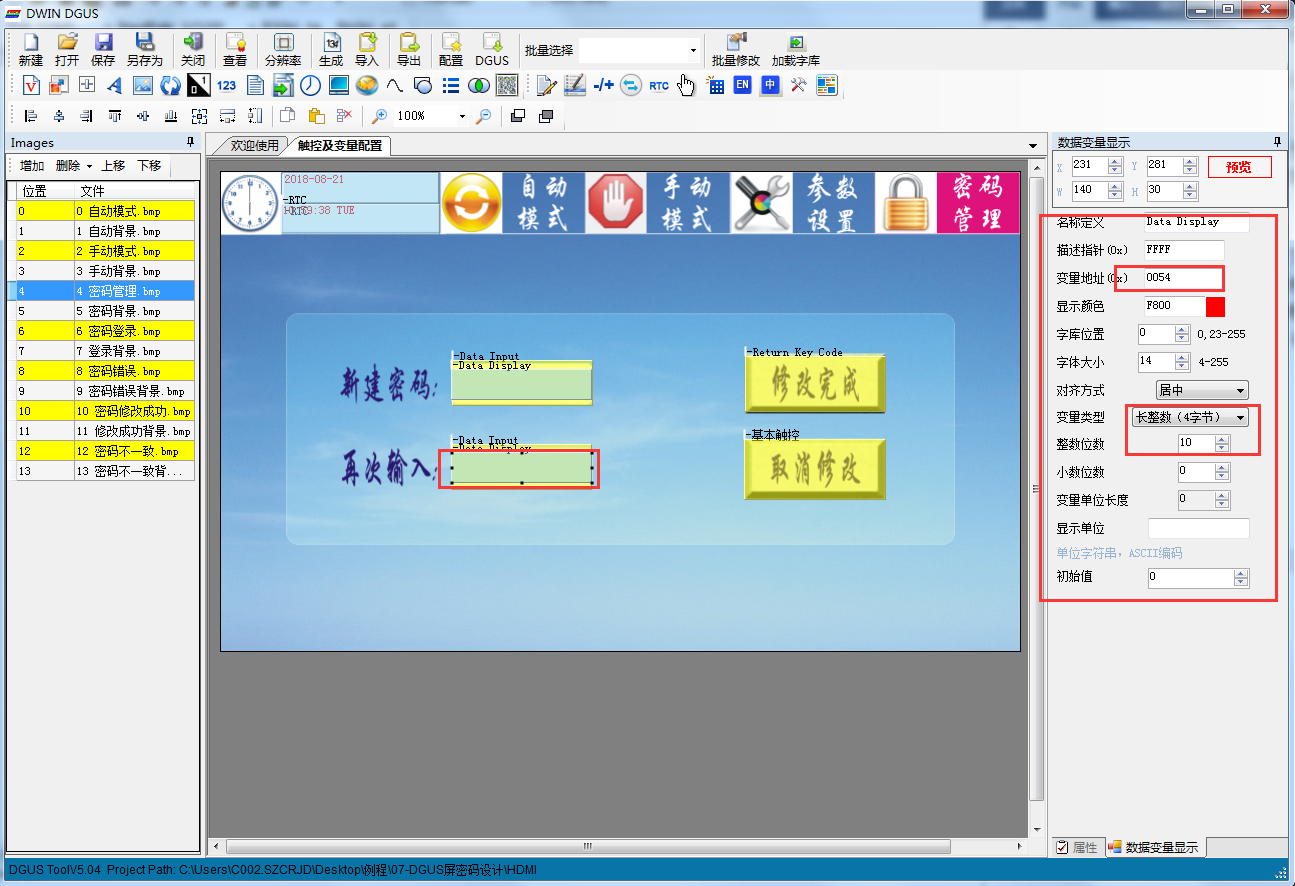Click the 生成 (Generate) icon
This screenshot has height=886, width=1295.
coord(330,49)
